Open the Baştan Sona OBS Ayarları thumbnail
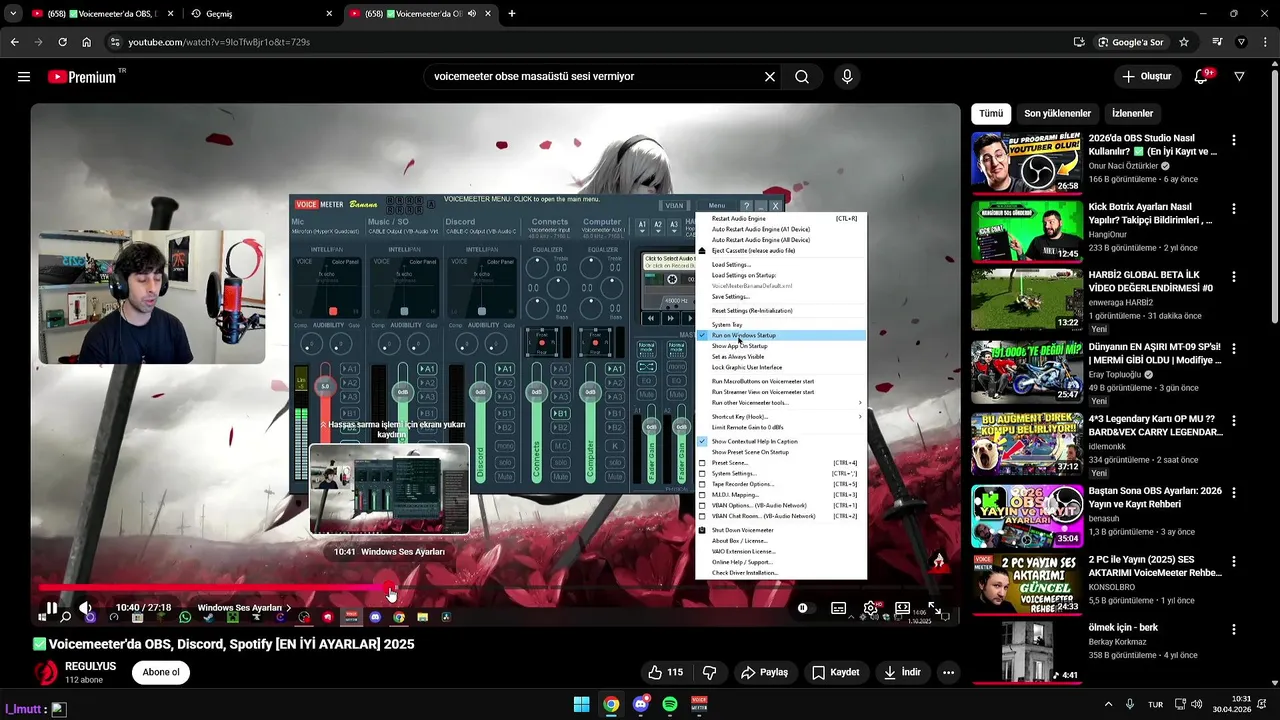 [x=1027, y=516]
